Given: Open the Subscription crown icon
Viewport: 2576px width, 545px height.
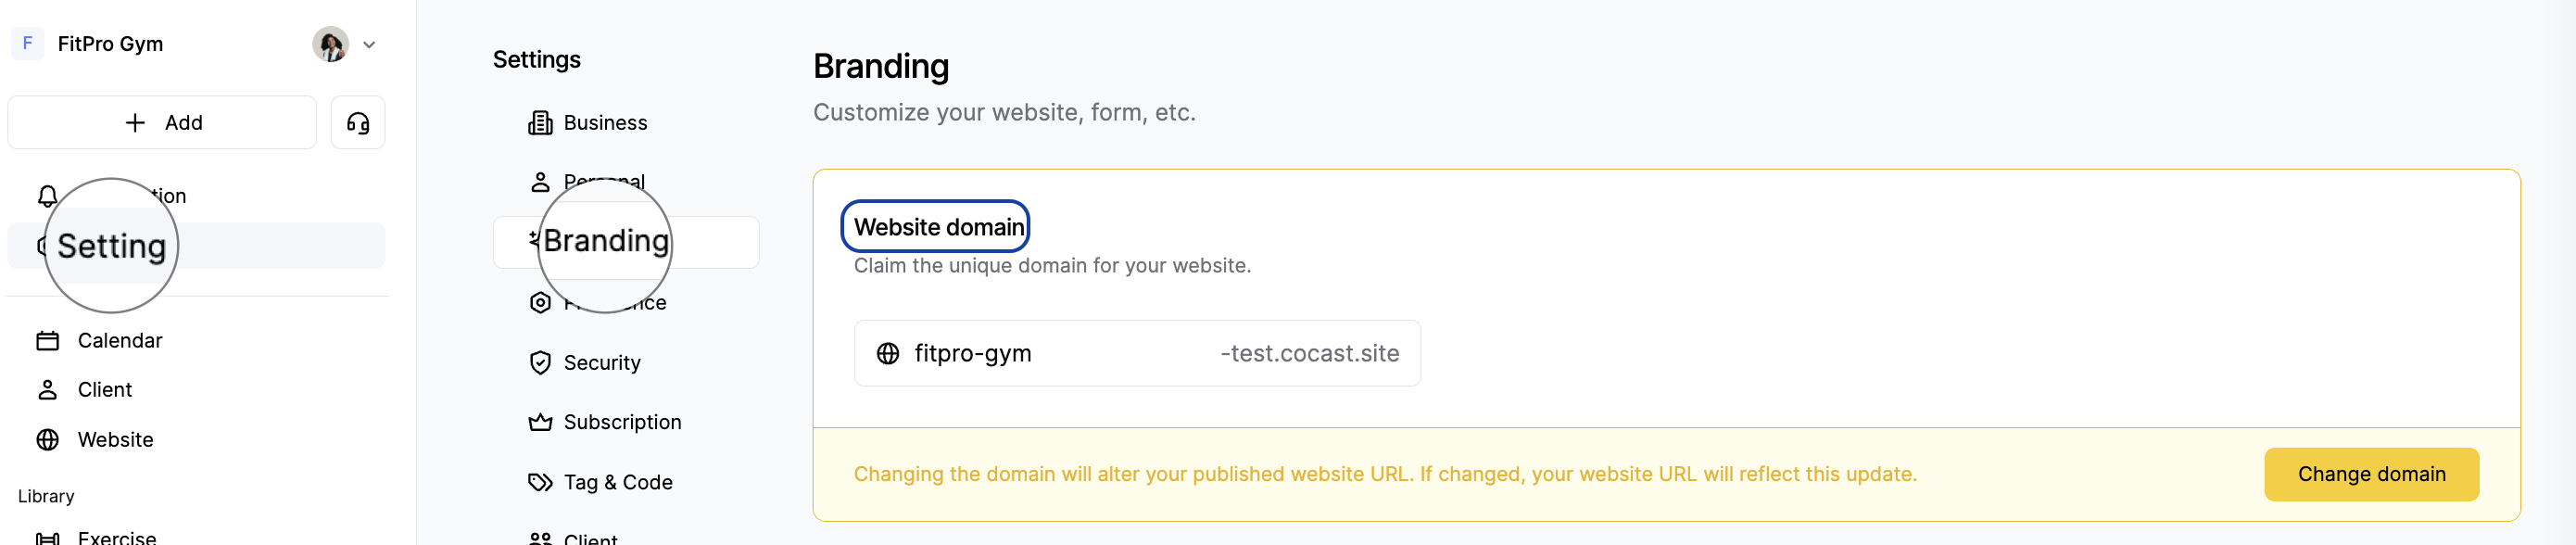Looking at the screenshot, I should click(x=540, y=421).
